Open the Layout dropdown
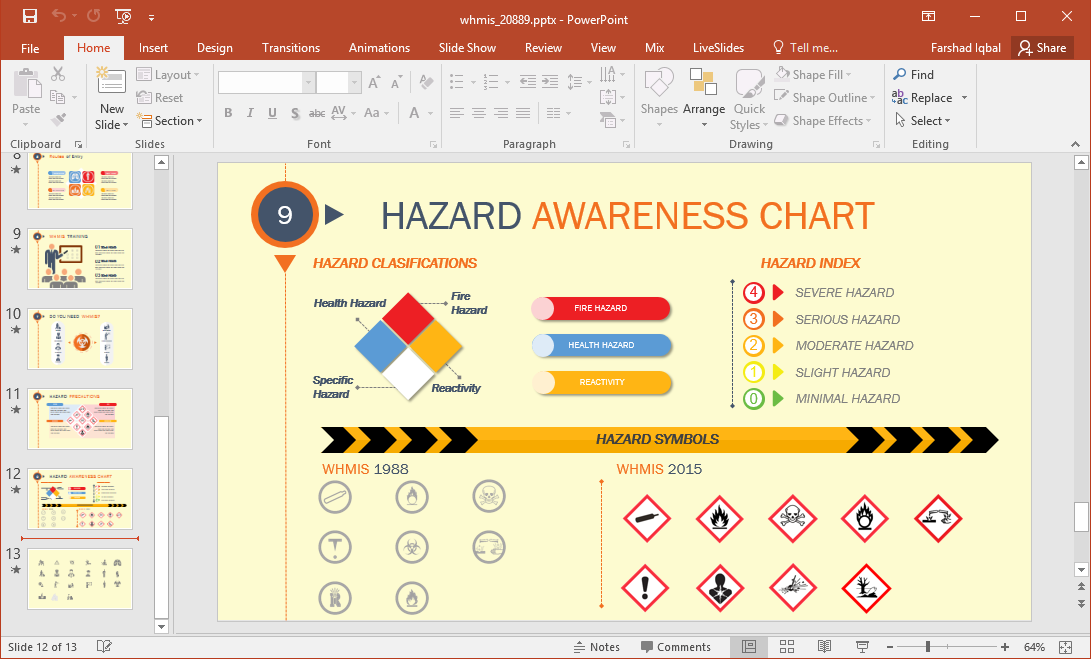This screenshot has height=659, width=1091. coord(170,74)
